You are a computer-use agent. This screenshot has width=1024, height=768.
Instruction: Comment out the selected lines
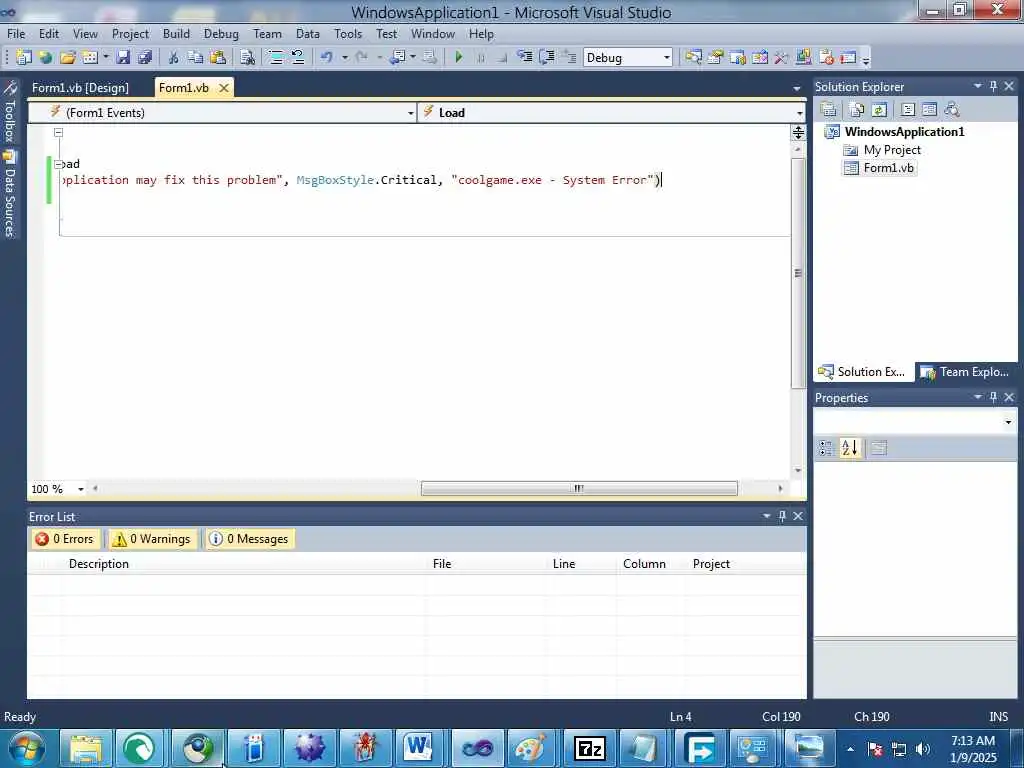tap(276, 57)
